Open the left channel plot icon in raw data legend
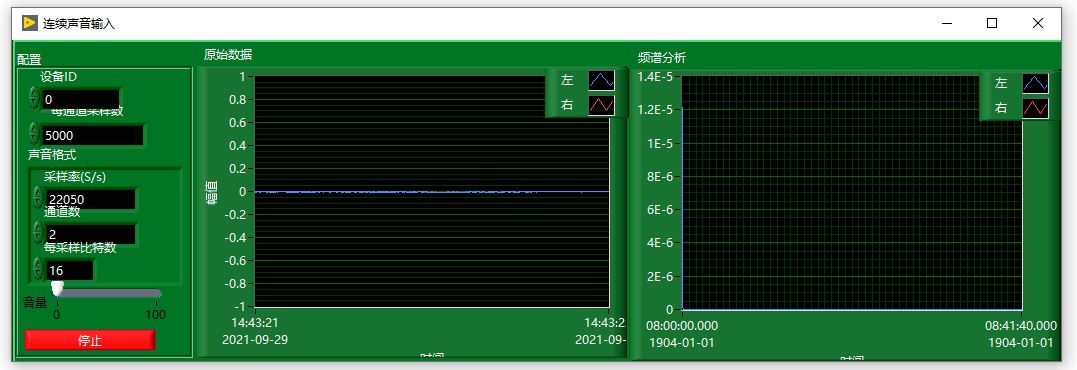The width and height of the screenshot is (1077, 370). click(601, 80)
